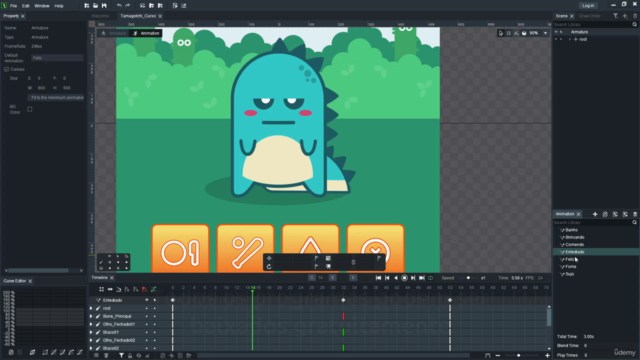Expand the Braco01 timeline layer
Image resolution: width=640 pixels, height=360 pixels.
pos(91,332)
